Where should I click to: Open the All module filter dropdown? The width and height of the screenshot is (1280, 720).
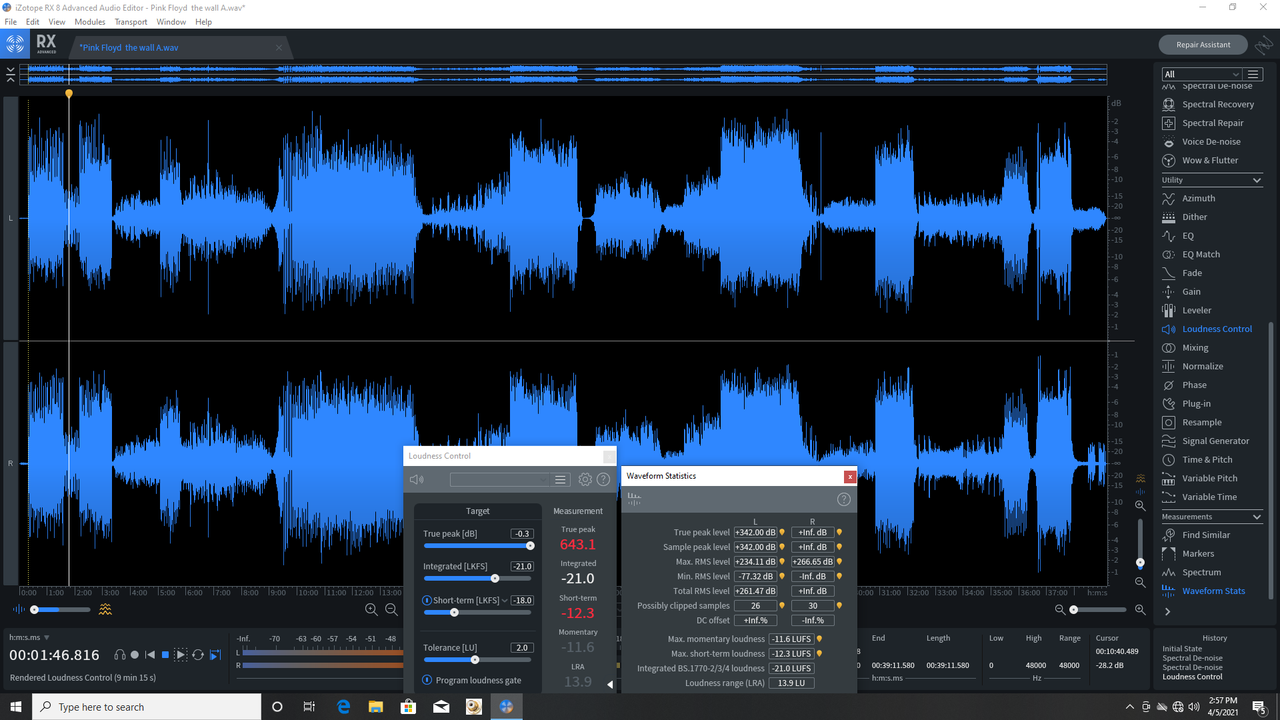[1201, 74]
